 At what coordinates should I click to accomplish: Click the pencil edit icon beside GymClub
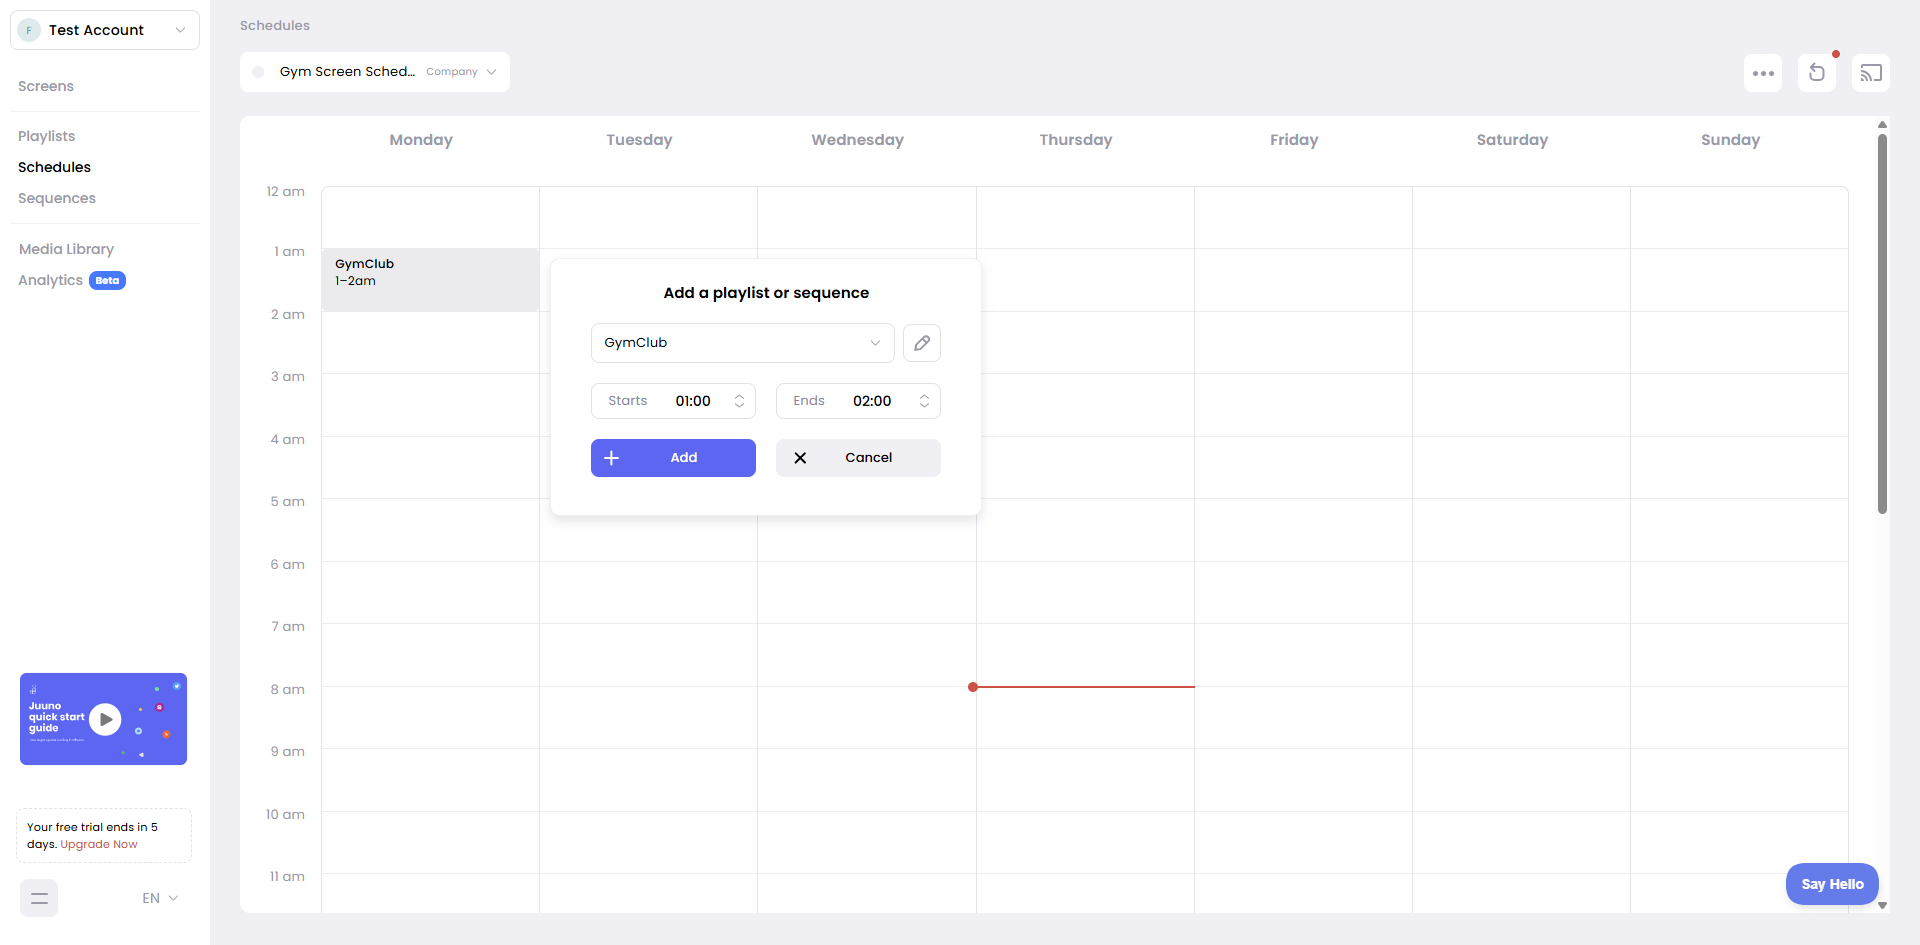point(921,343)
